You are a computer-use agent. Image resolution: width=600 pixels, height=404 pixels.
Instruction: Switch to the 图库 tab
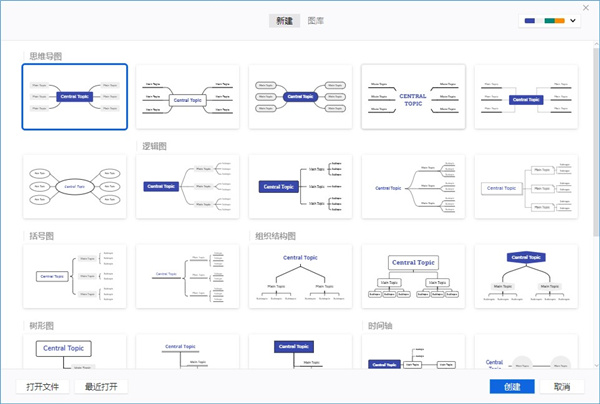[x=316, y=21]
